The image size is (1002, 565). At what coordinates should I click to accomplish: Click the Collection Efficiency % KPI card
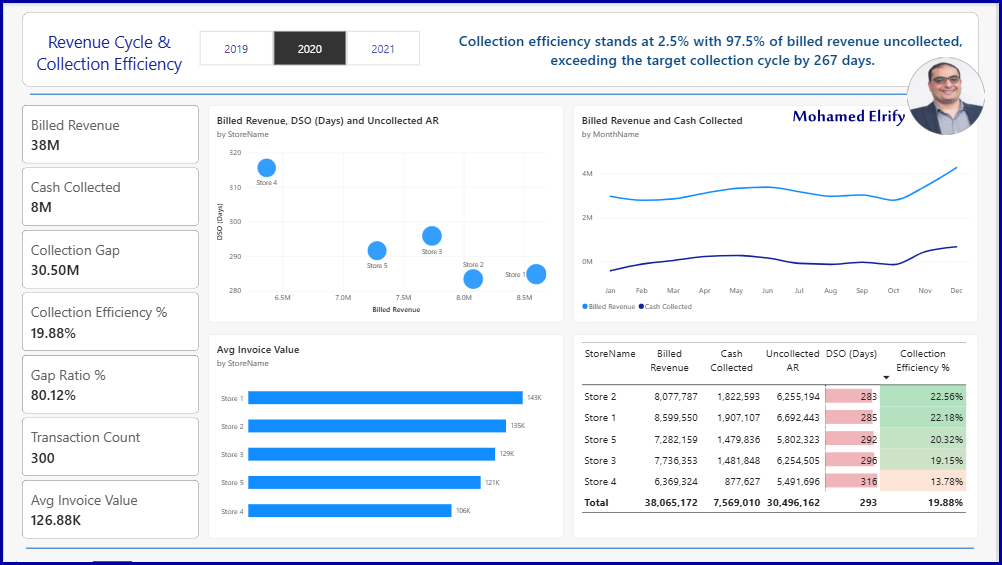111,322
